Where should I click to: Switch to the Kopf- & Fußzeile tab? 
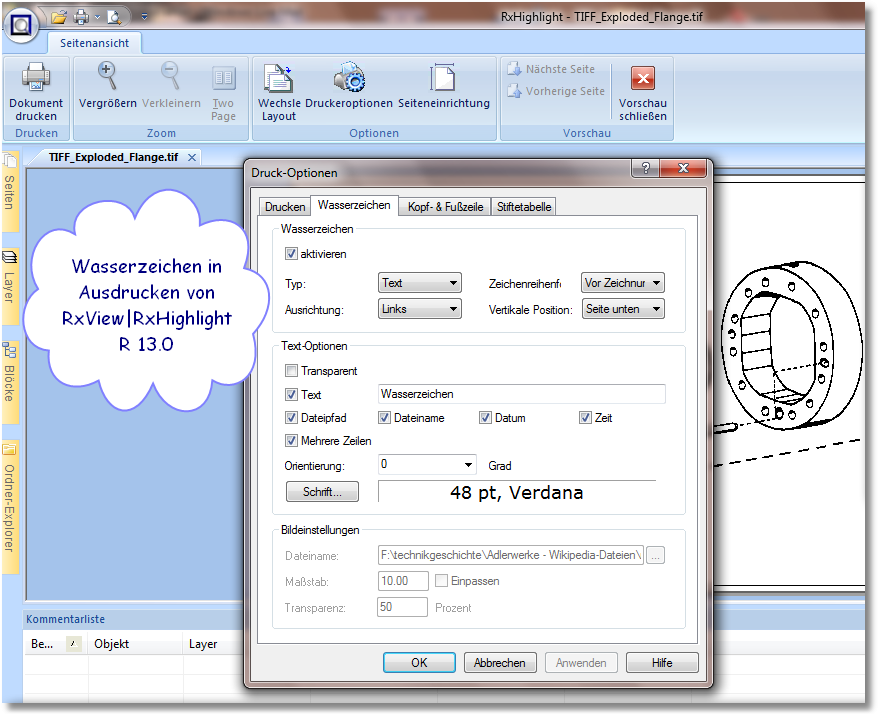(x=445, y=207)
